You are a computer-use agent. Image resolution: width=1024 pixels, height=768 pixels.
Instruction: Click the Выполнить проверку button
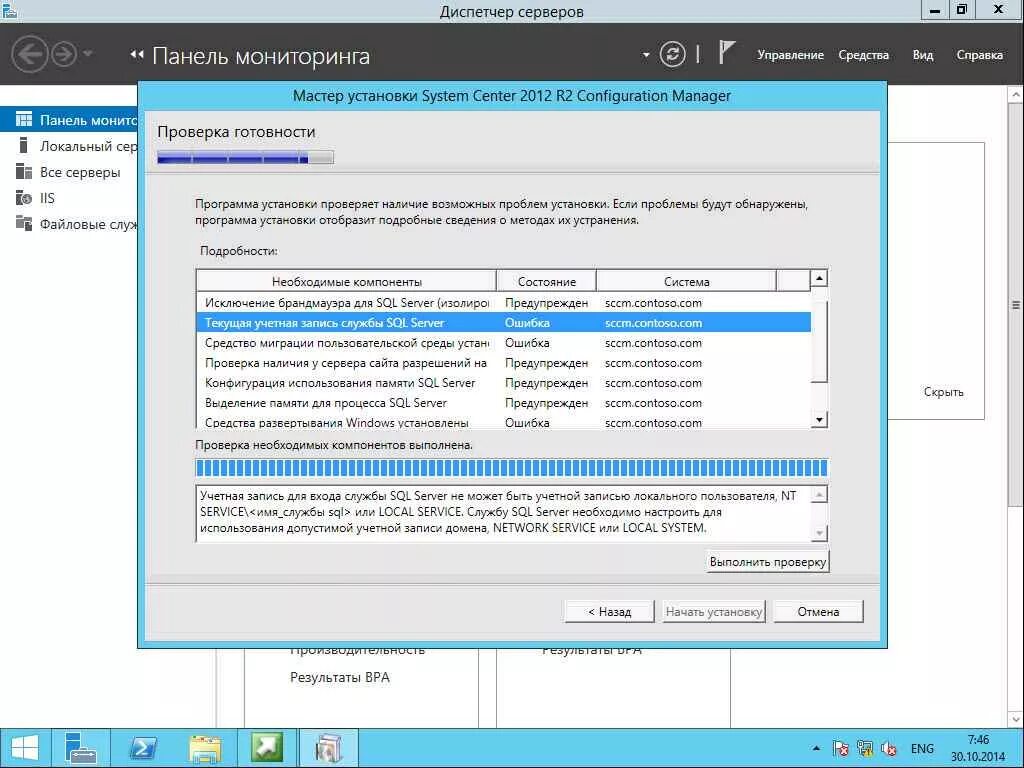(768, 562)
